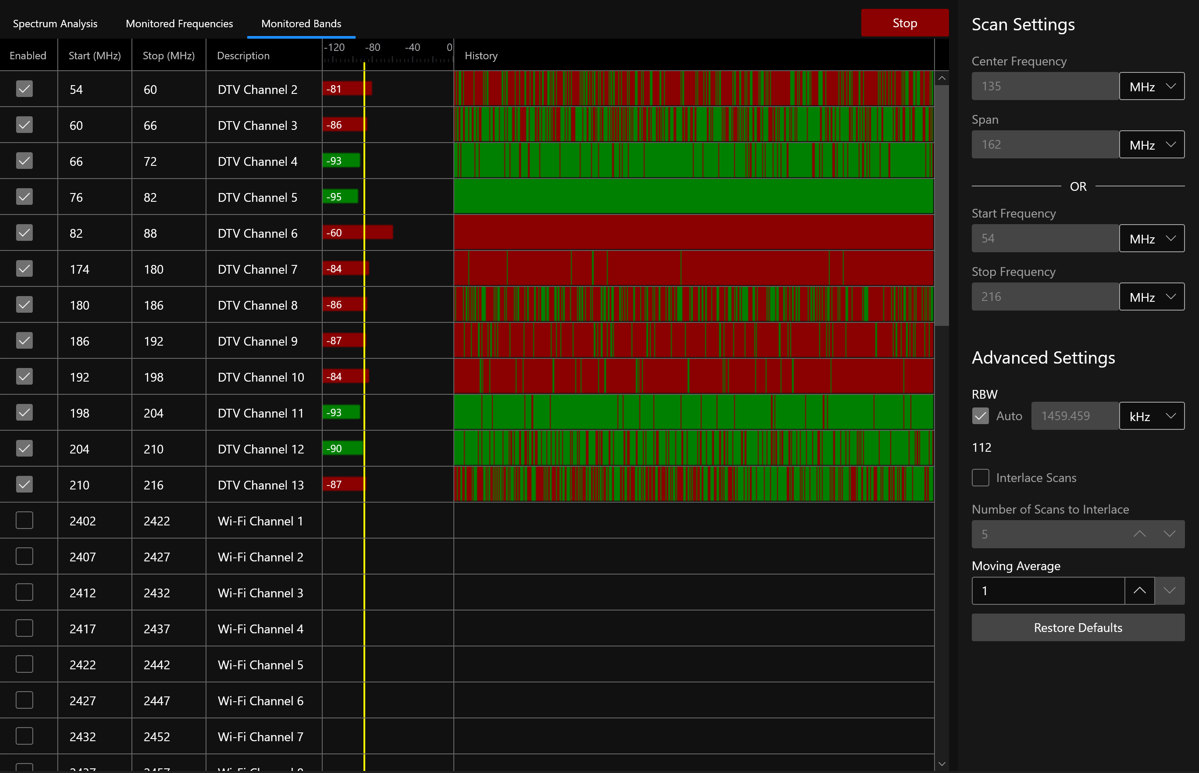Increase Number of Scans to Interlace
This screenshot has height=773, width=1199.
tap(1139, 534)
